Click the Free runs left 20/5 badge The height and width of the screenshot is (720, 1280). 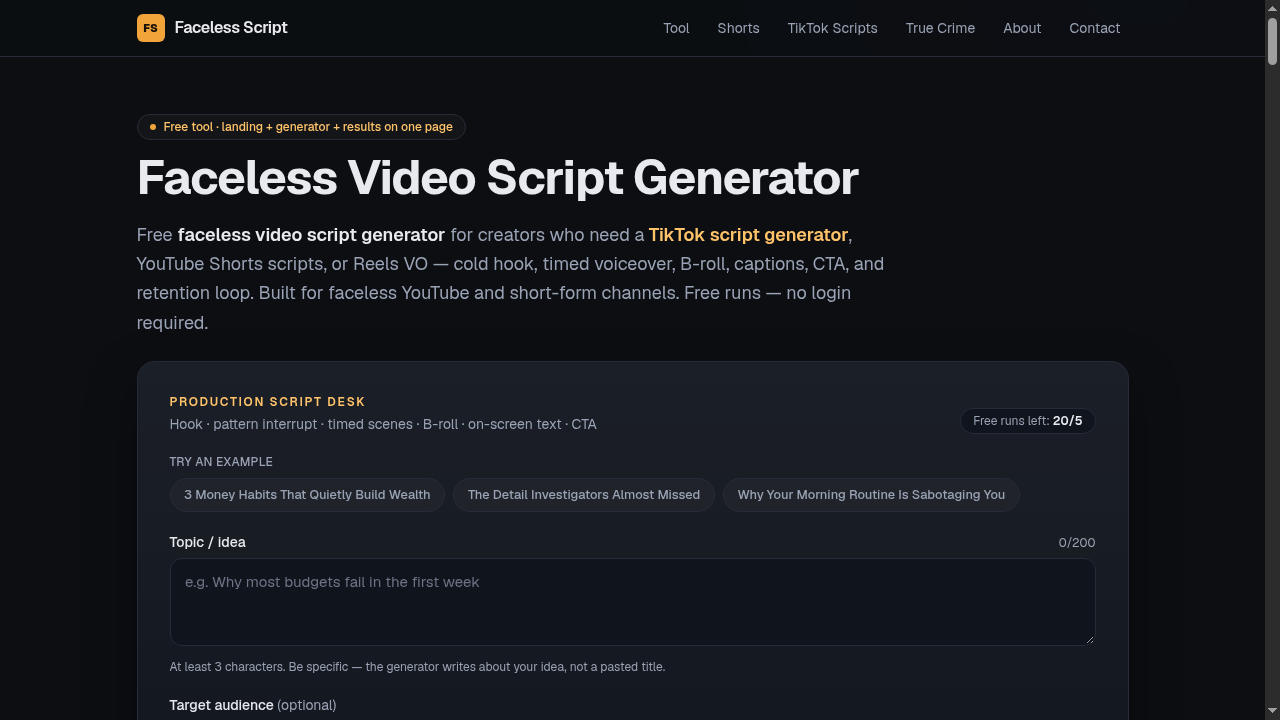point(1027,421)
